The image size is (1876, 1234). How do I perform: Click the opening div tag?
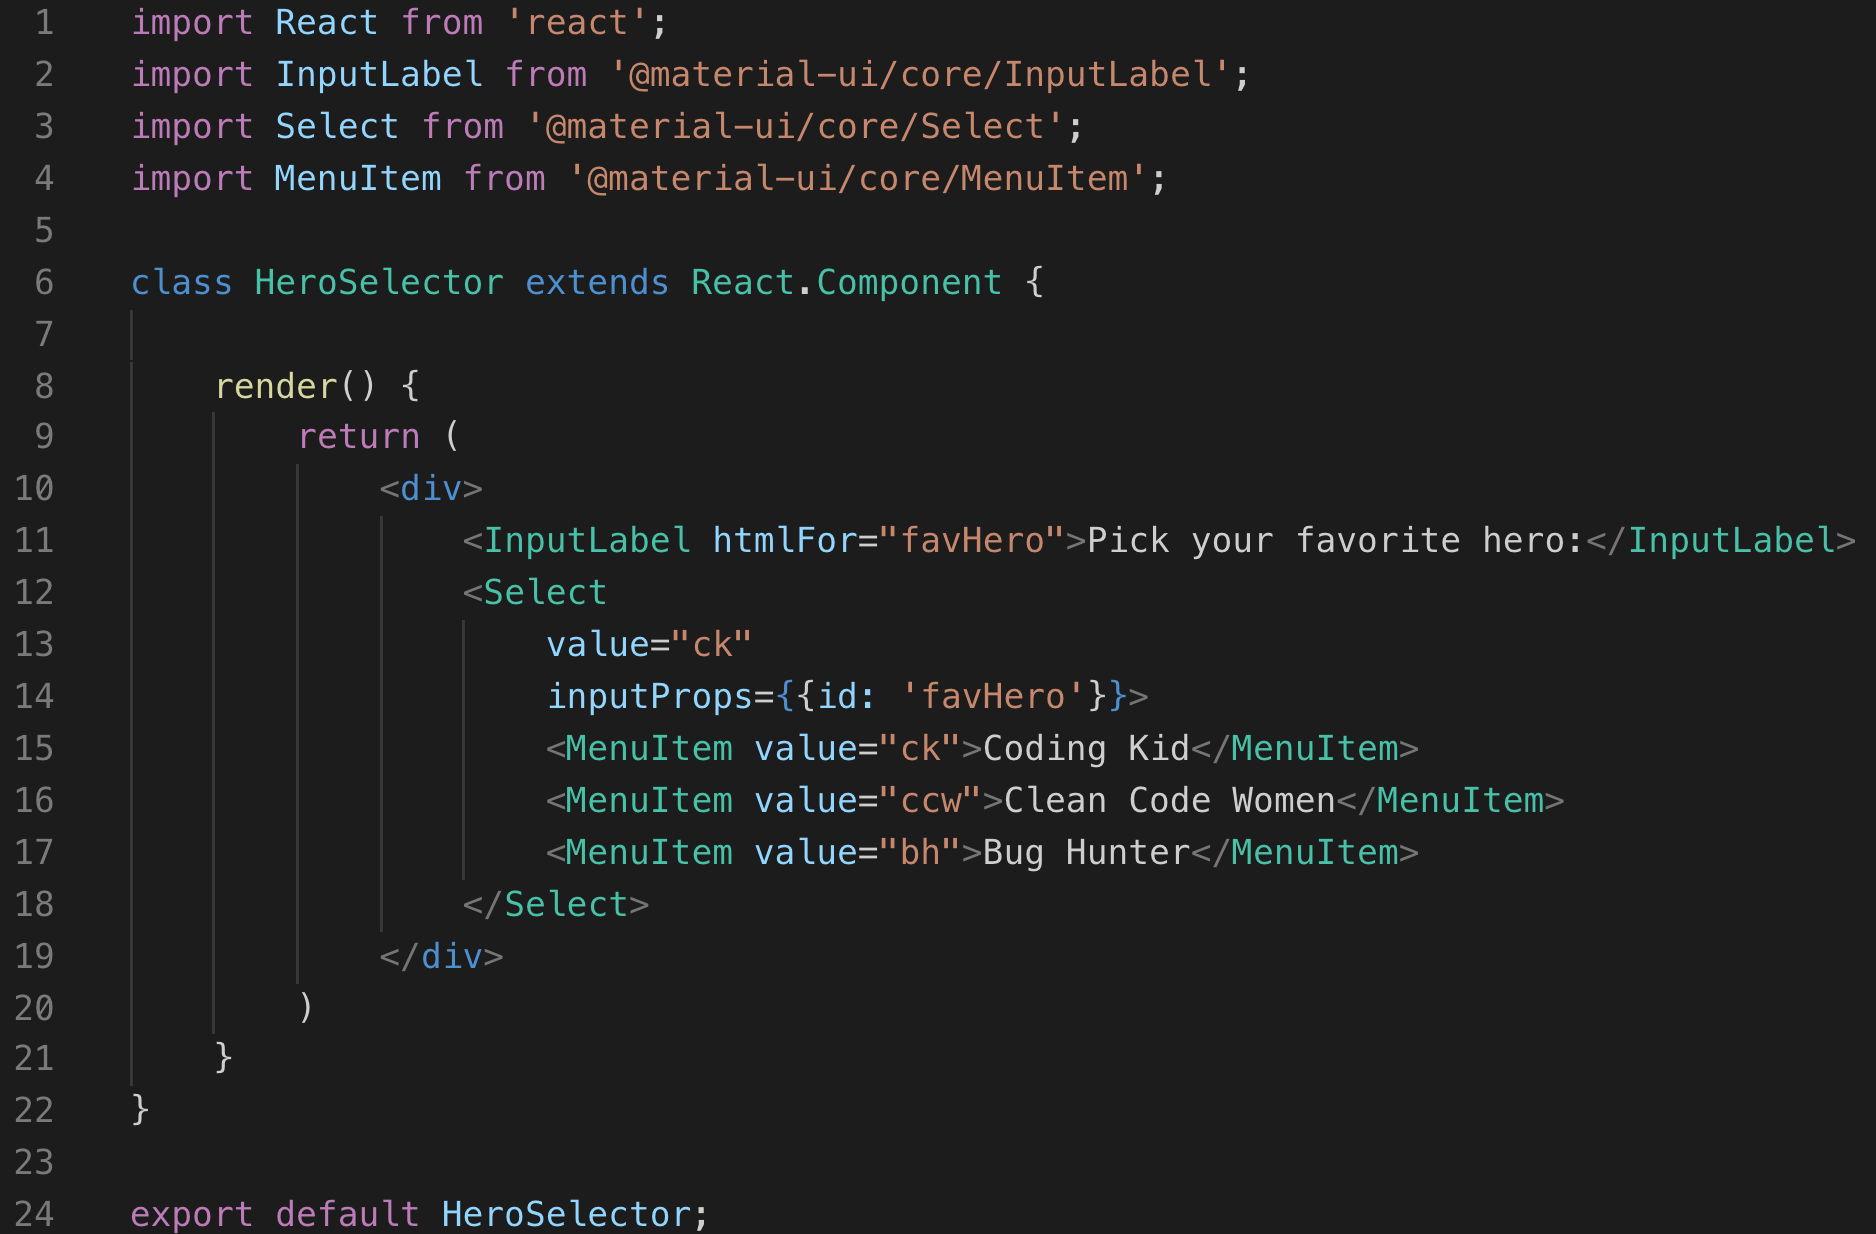click(x=431, y=488)
